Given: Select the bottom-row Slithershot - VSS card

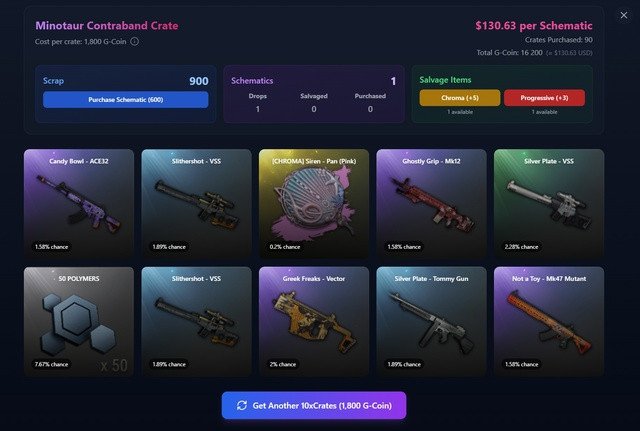Looking at the screenshot, I should pos(196,321).
